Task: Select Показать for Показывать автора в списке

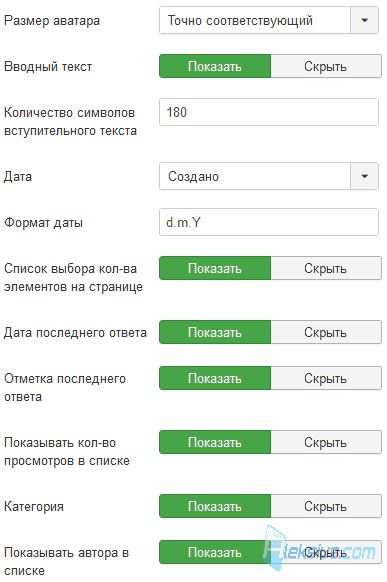Action: [215, 552]
